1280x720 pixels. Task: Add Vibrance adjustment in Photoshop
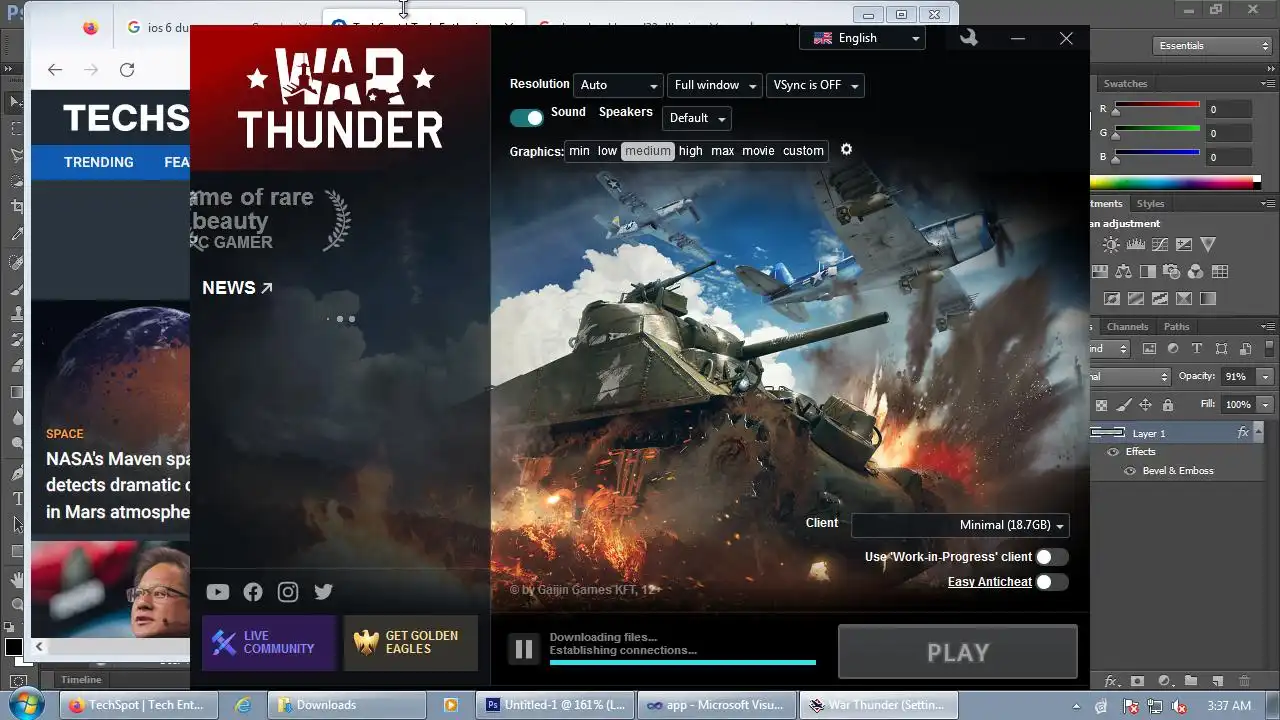1208,244
